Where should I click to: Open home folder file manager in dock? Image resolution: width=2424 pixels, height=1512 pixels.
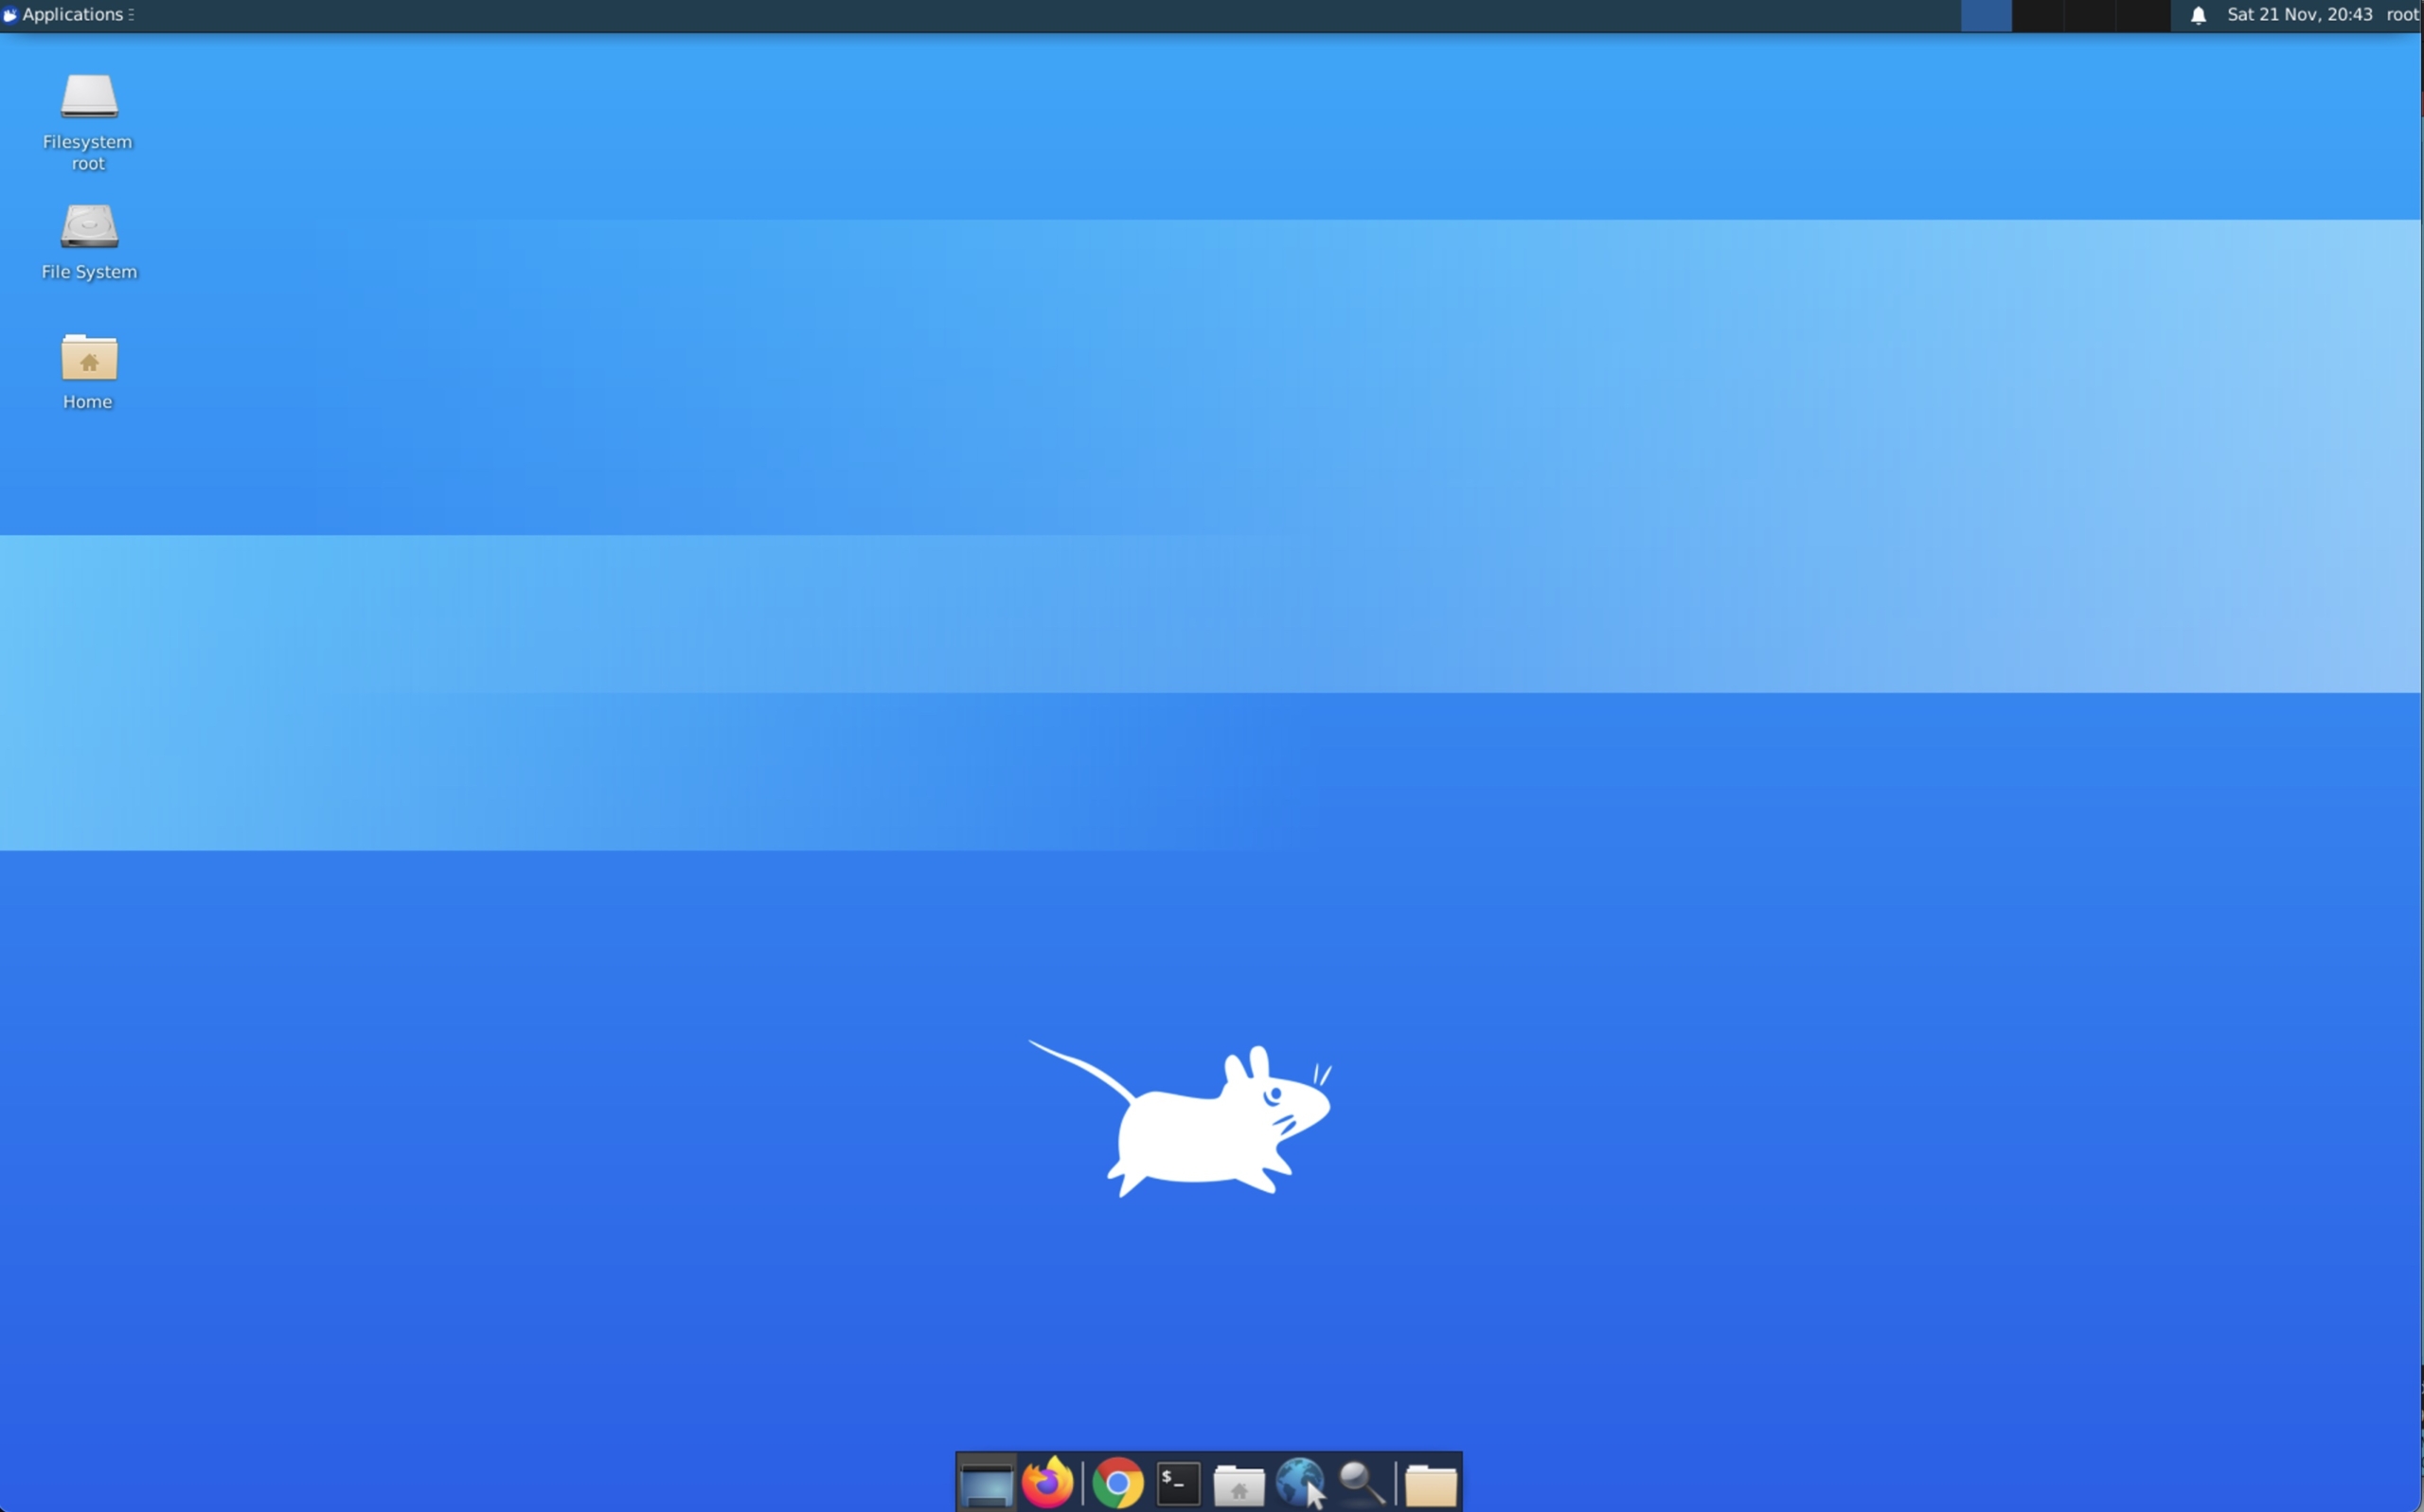tap(1239, 1483)
